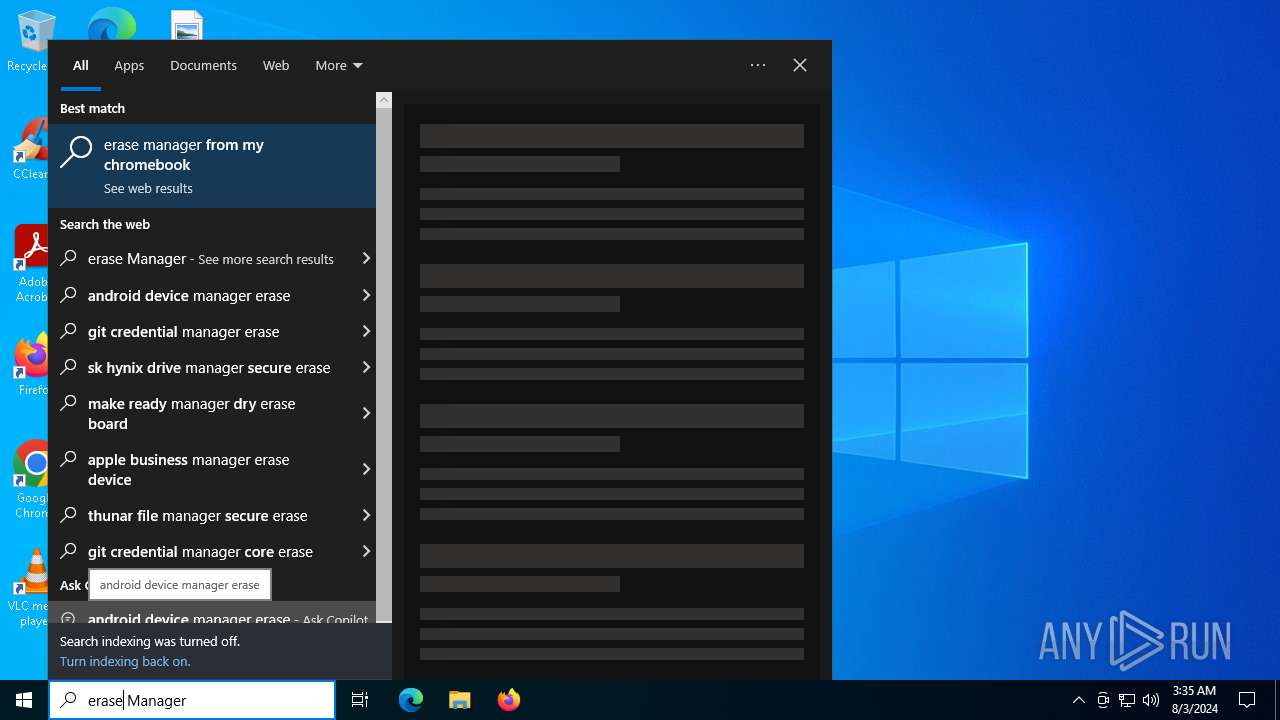
Task: Open network status tray icon
Action: [x=1127, y=700]
